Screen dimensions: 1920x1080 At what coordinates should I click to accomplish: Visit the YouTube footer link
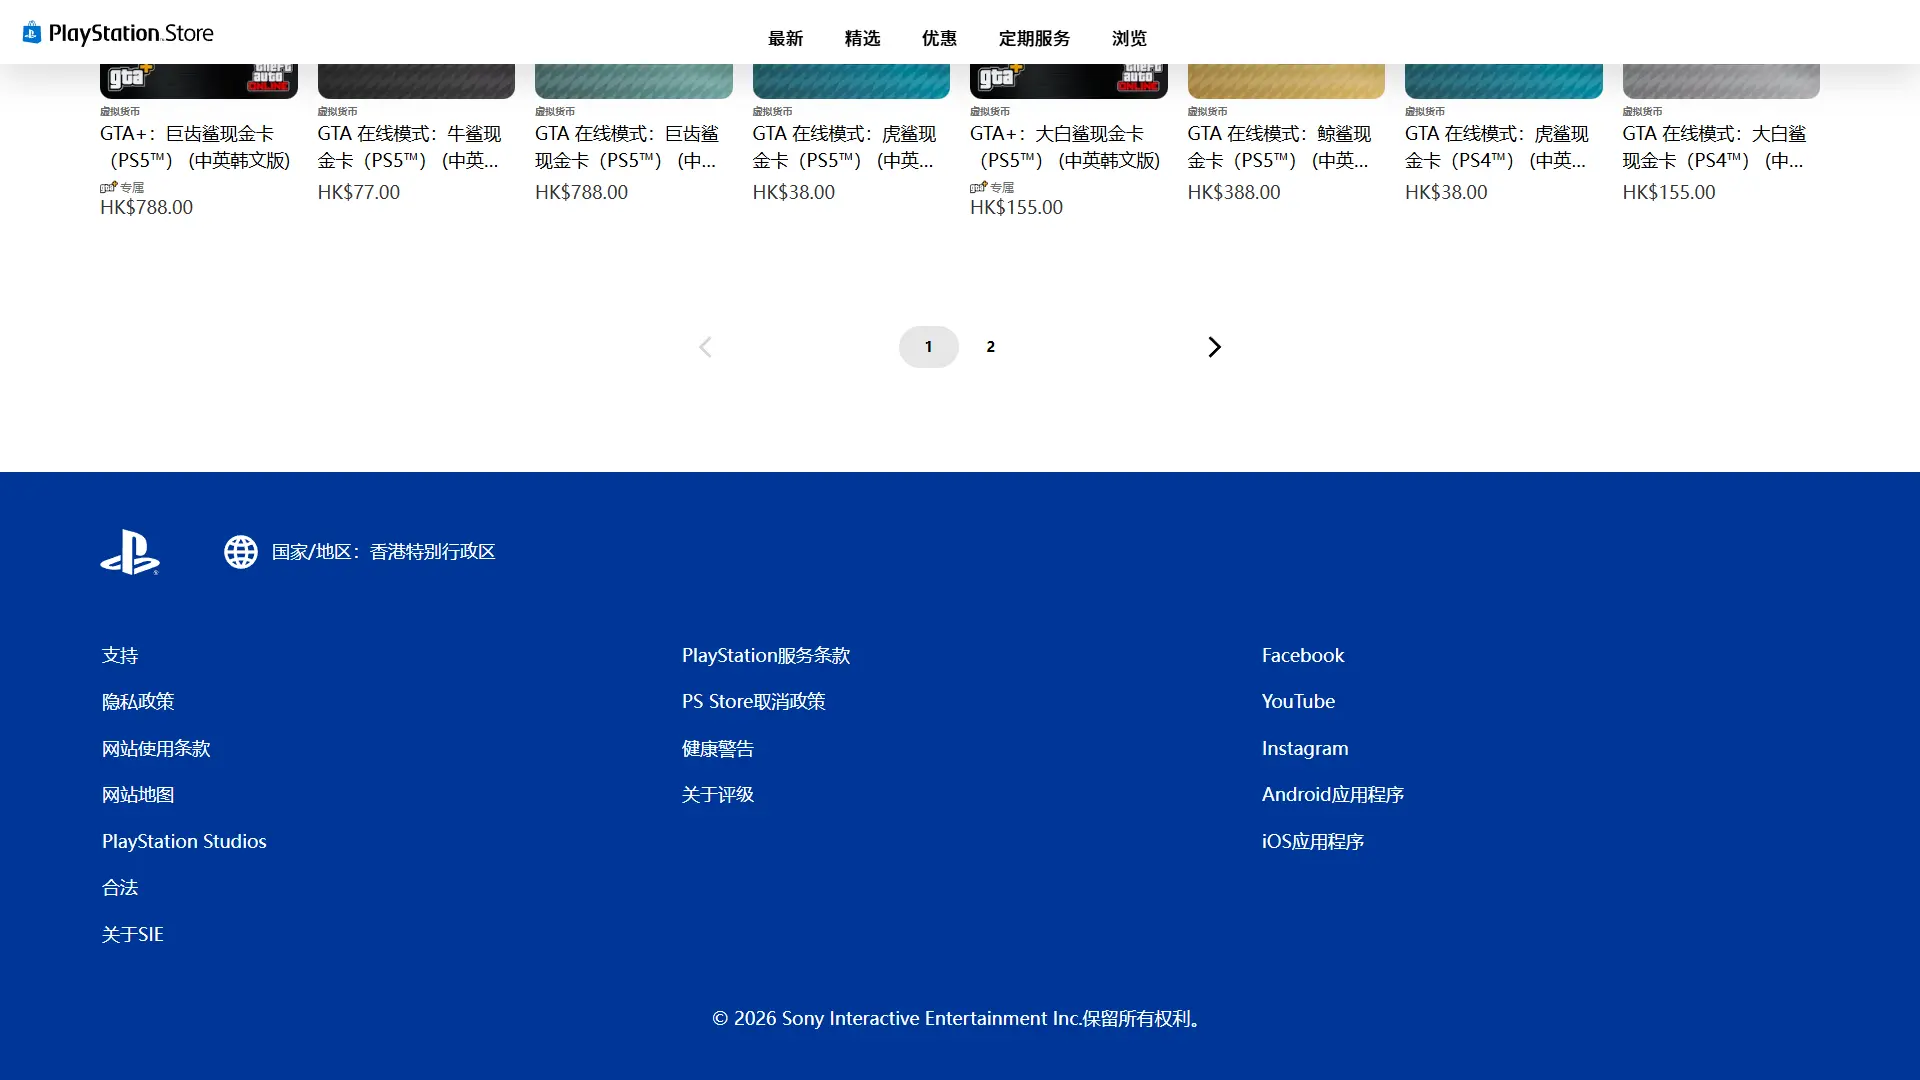coord(1298,702)
